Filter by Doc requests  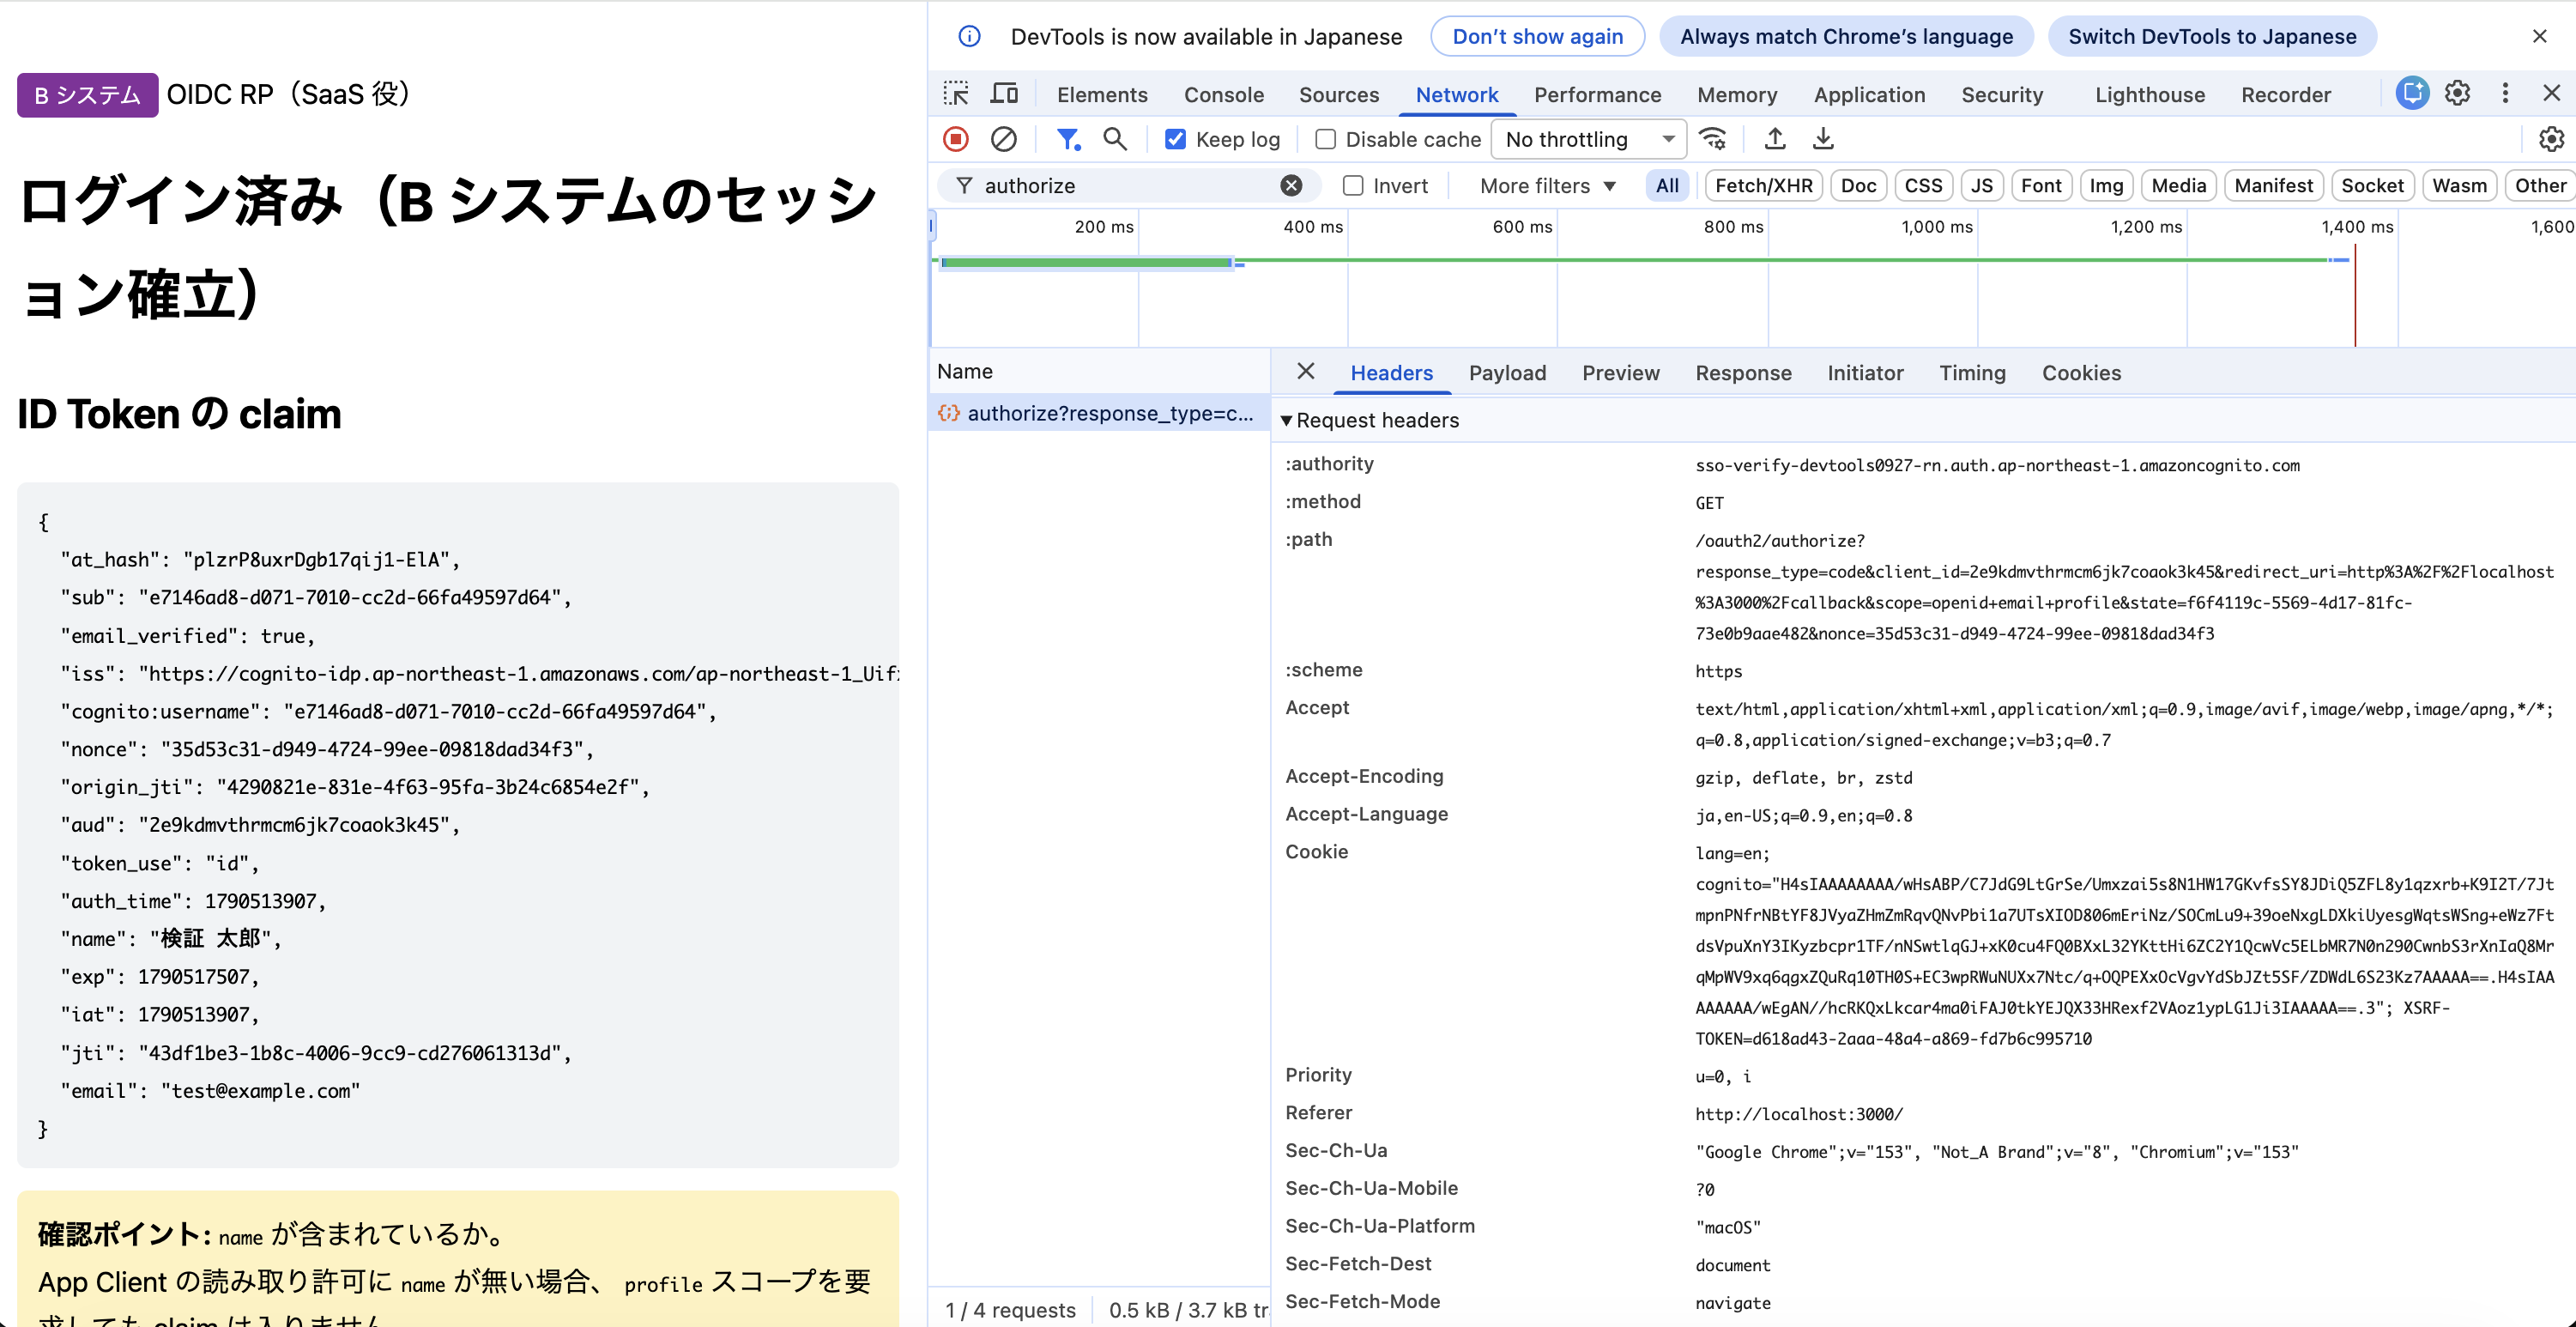[1858, 185]
